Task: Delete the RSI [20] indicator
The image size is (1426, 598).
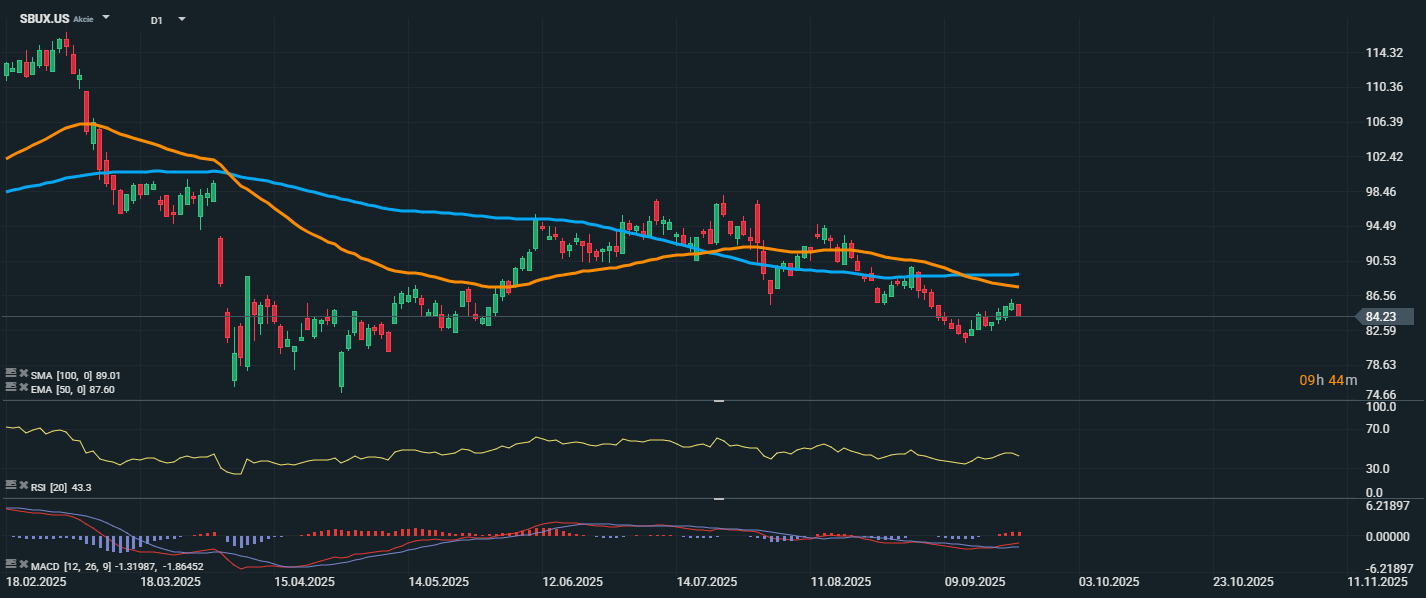Action: (x=23, y=486)
